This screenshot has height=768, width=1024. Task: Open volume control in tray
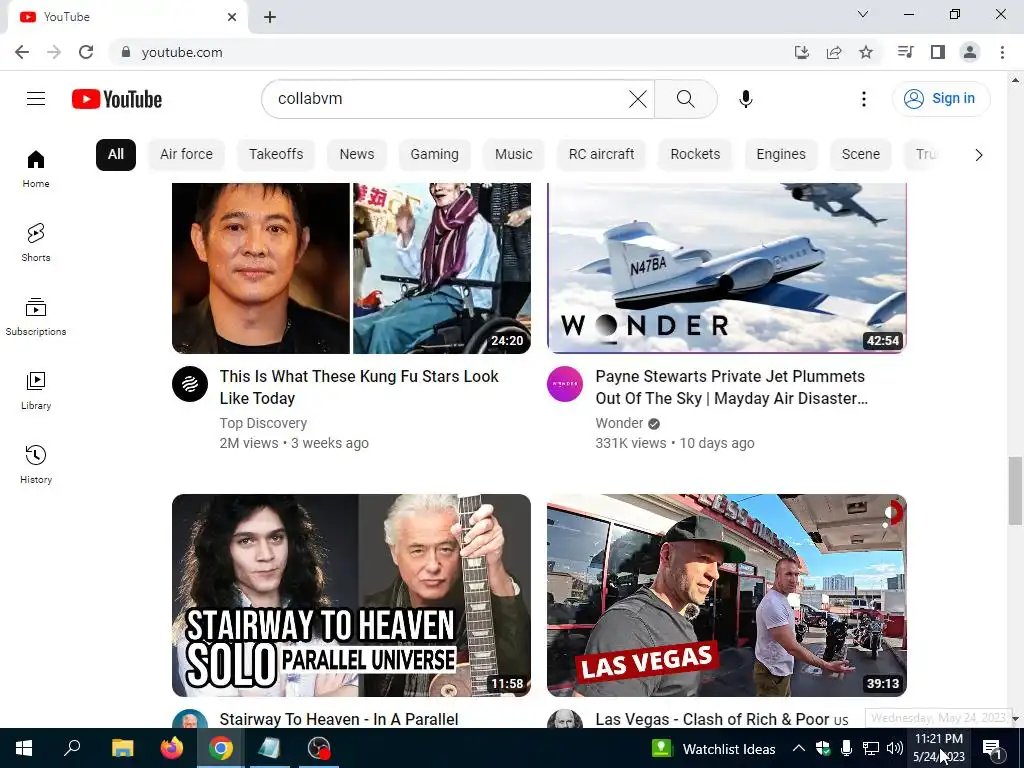click(x=895, y=748)
